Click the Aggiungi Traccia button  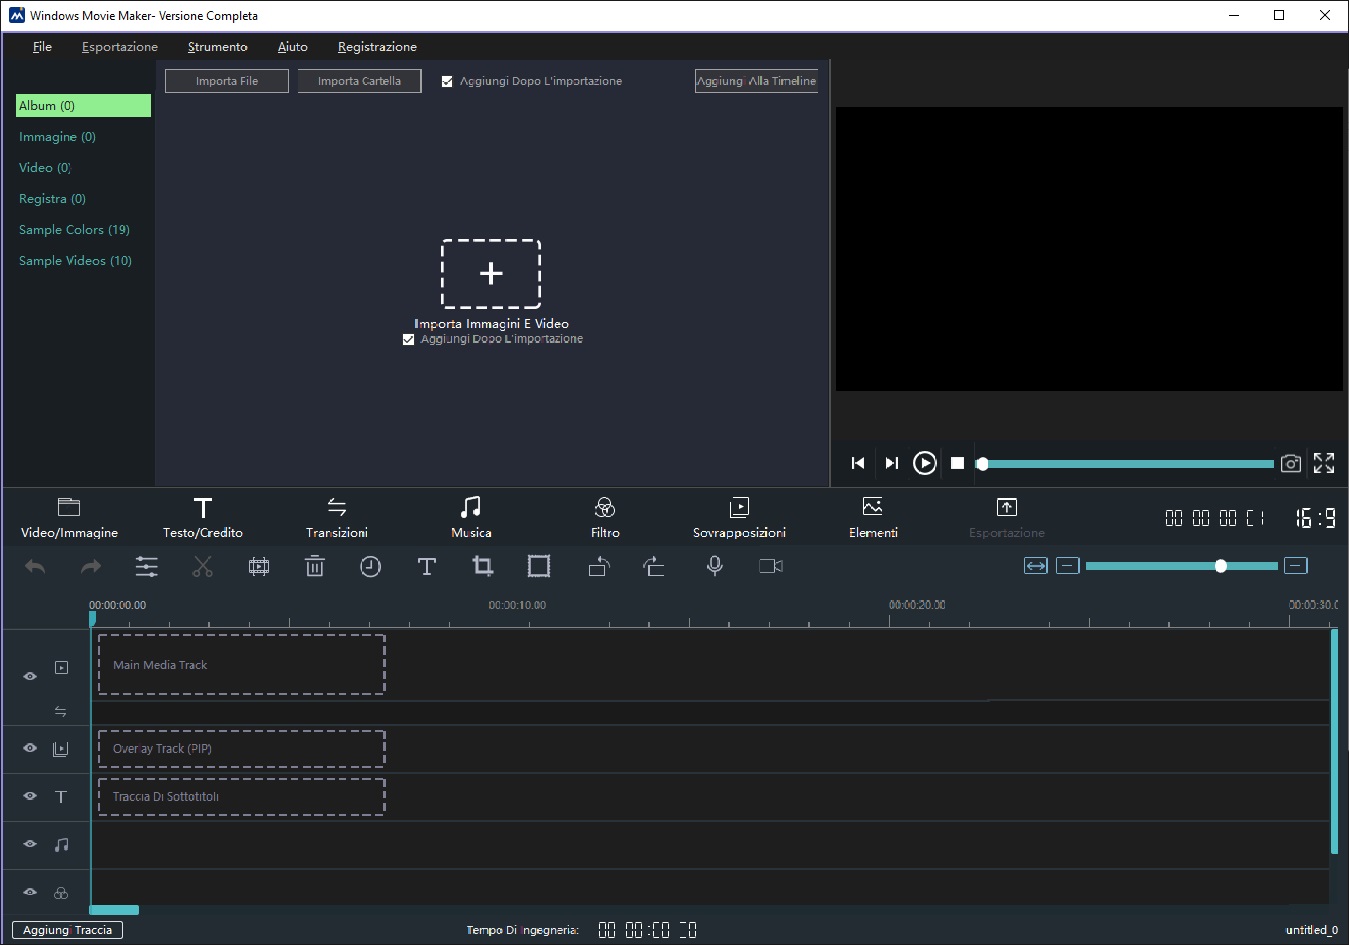point(67,930)
